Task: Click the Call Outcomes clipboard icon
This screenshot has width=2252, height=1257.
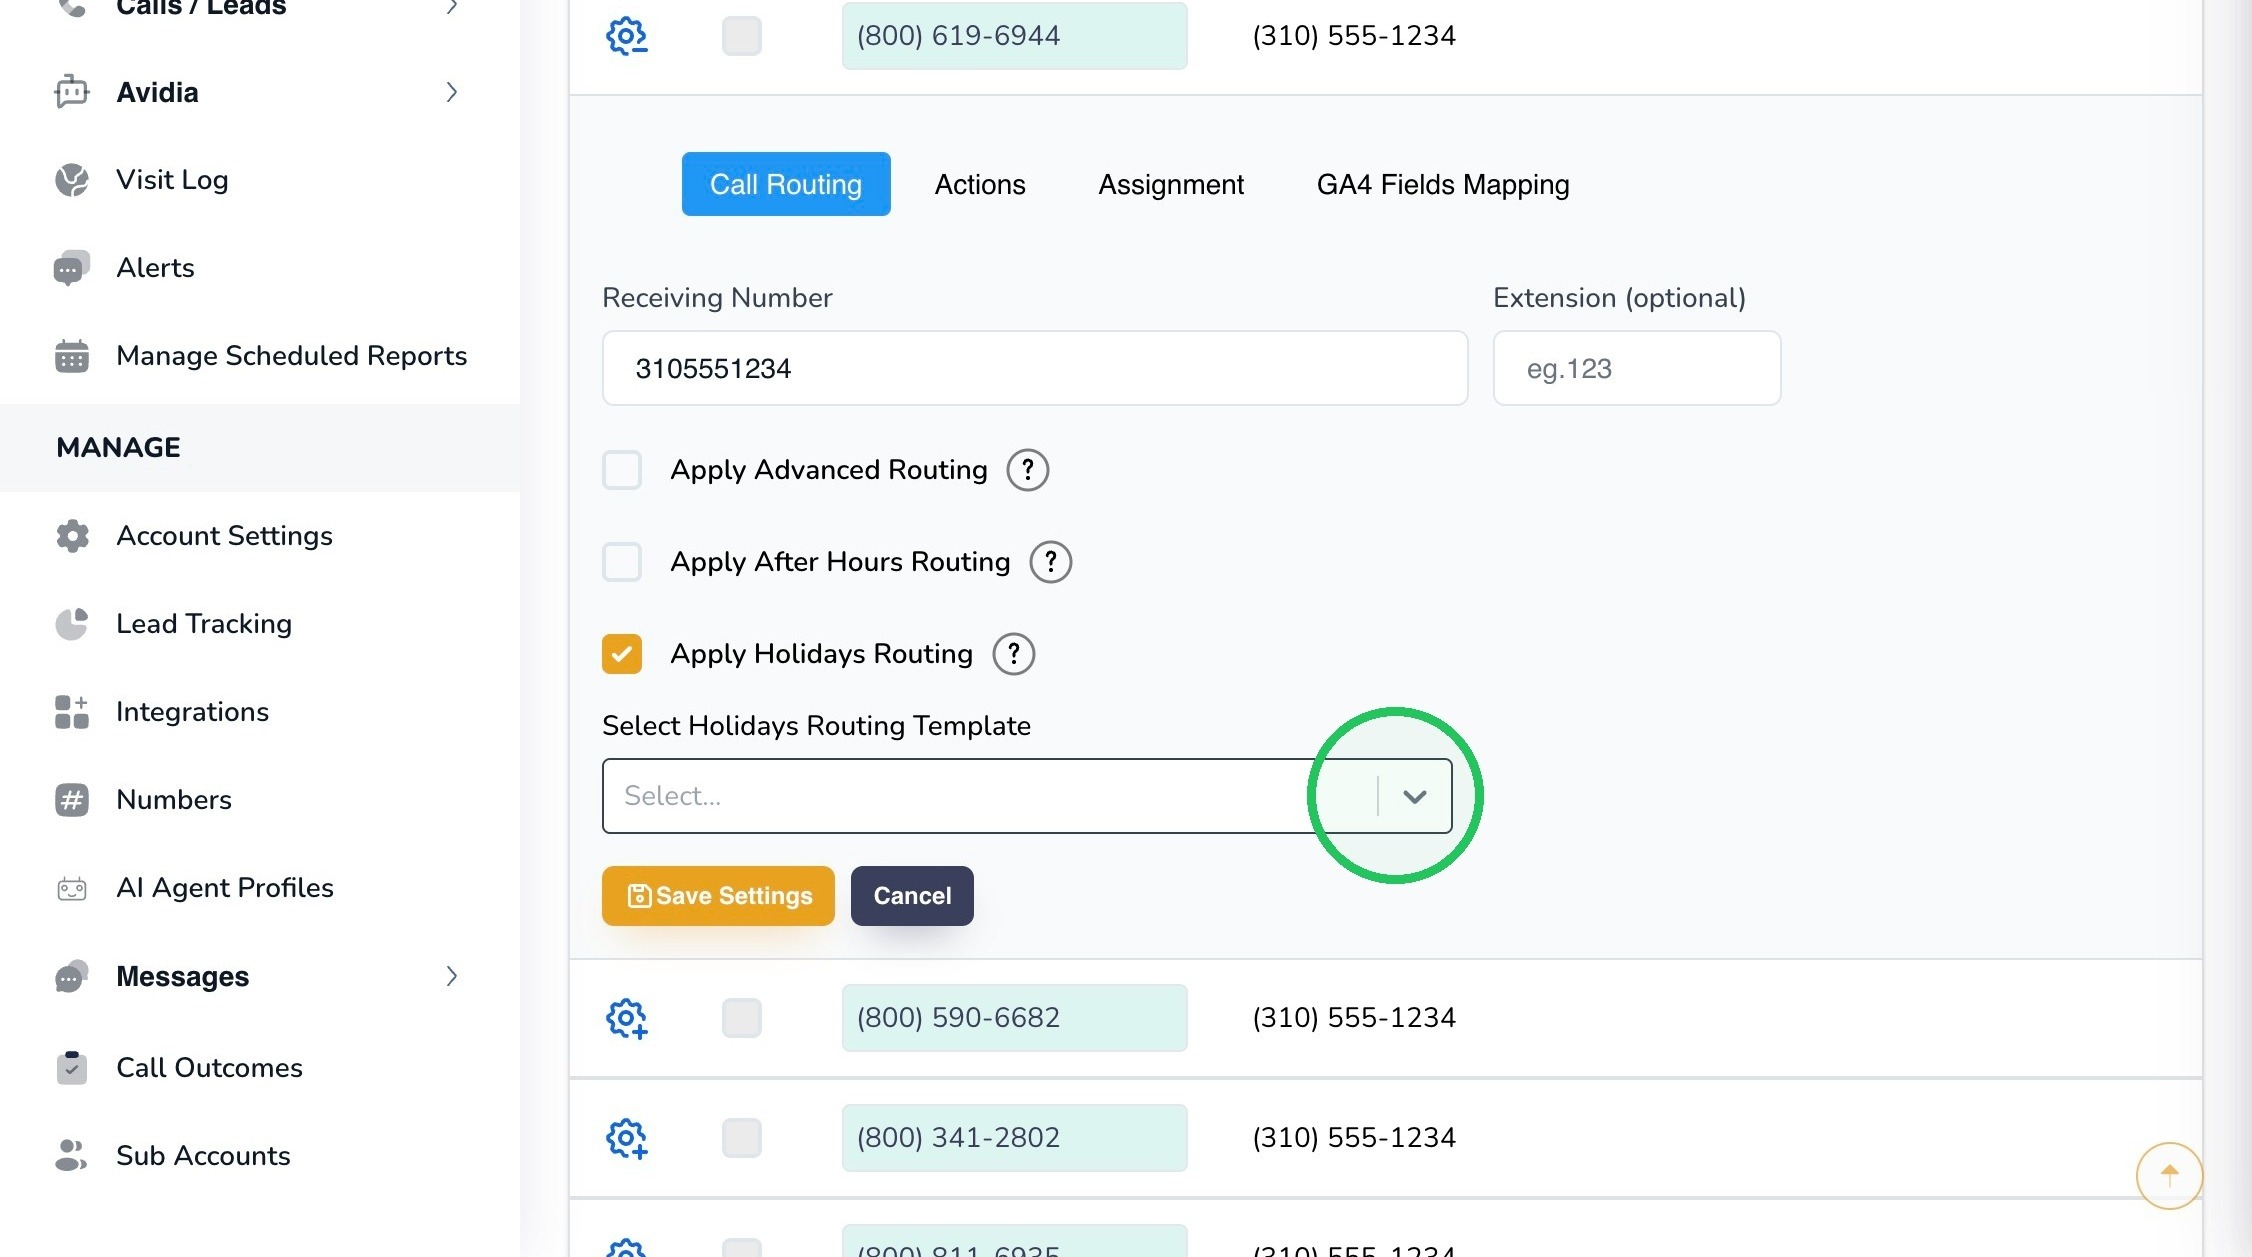Action: point(72,1068)
